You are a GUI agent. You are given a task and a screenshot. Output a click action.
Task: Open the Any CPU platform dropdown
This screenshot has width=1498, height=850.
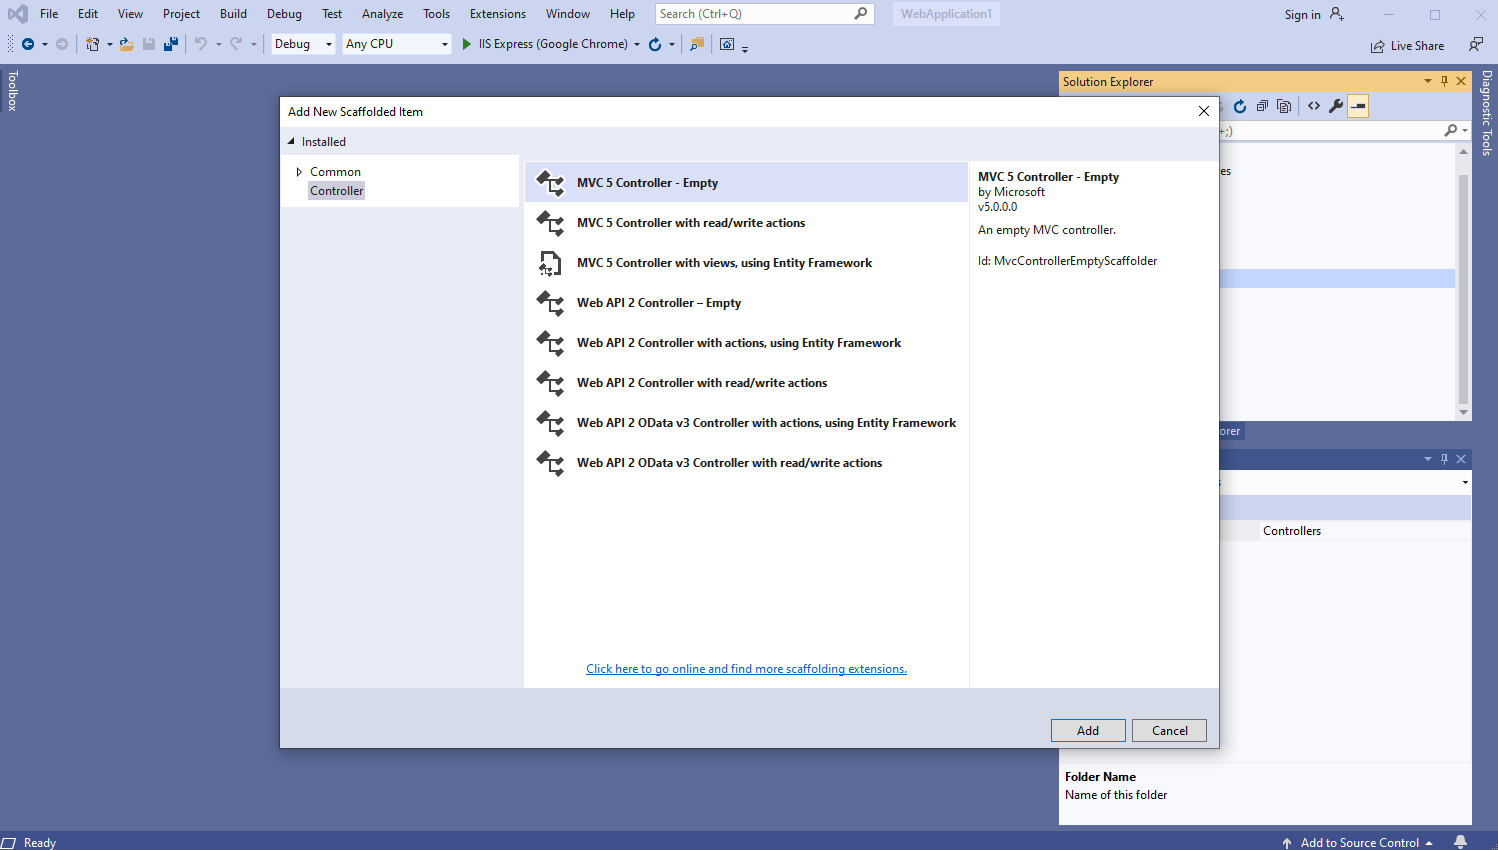396,44
